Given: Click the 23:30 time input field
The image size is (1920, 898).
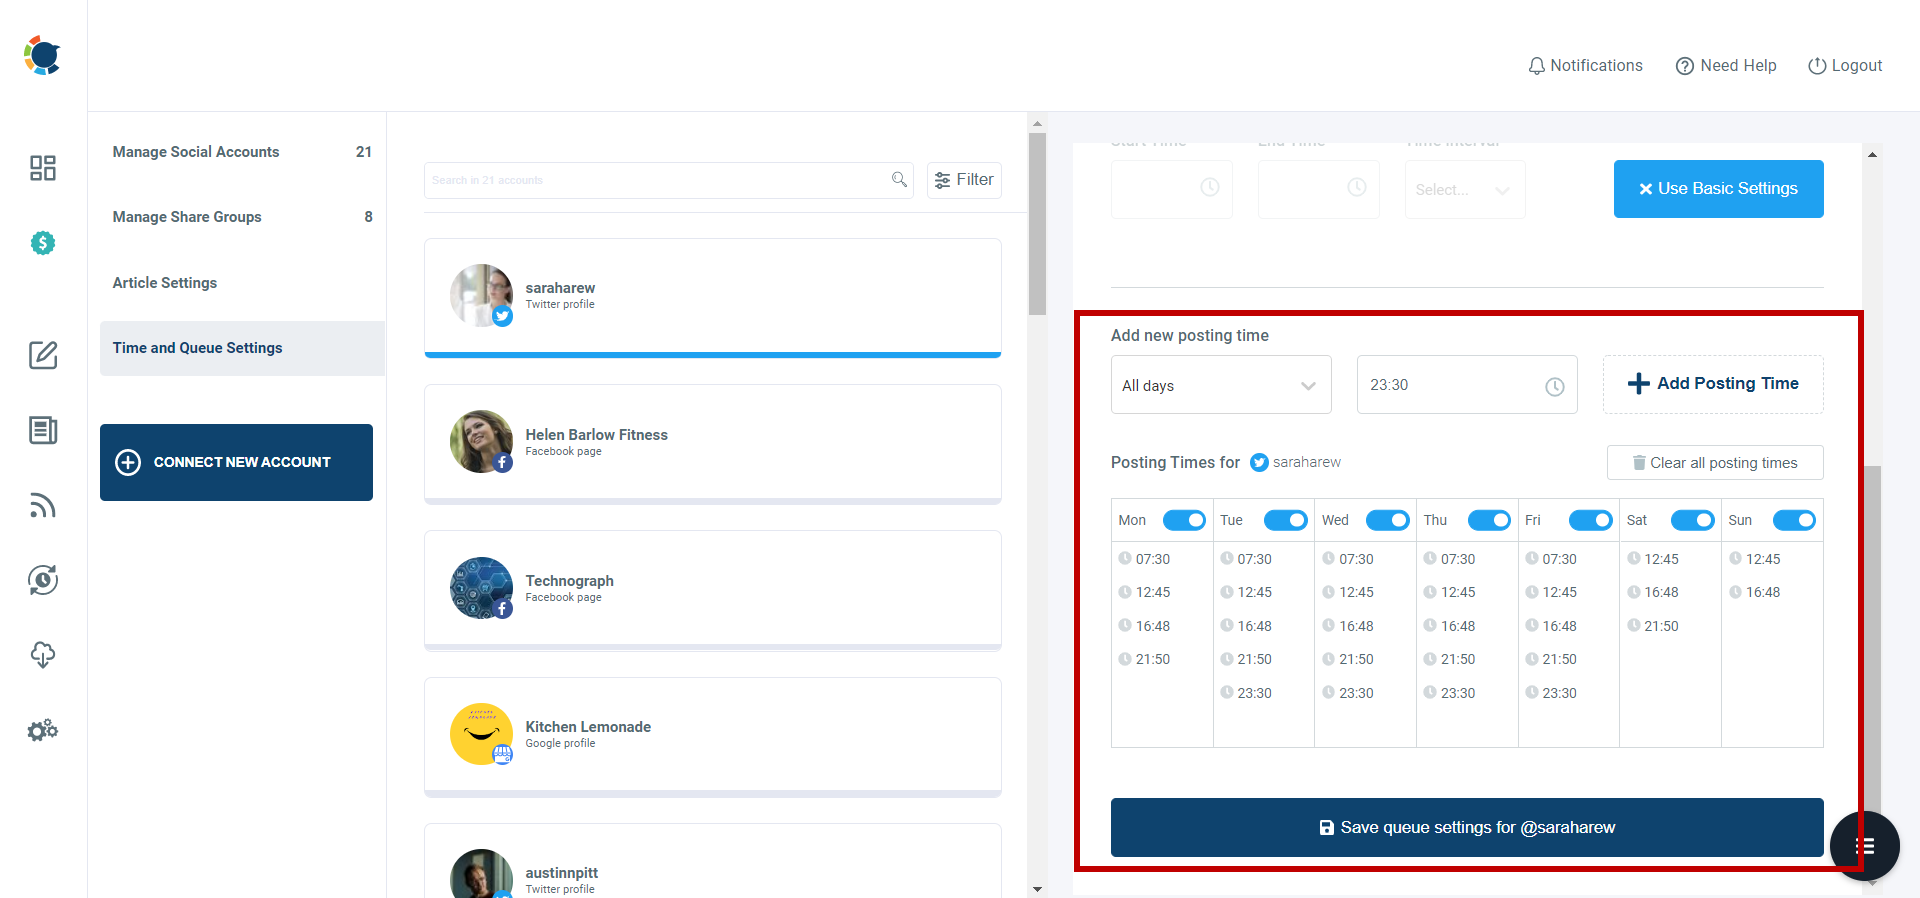Looking at the screenshot, I should coord(1467,385).
